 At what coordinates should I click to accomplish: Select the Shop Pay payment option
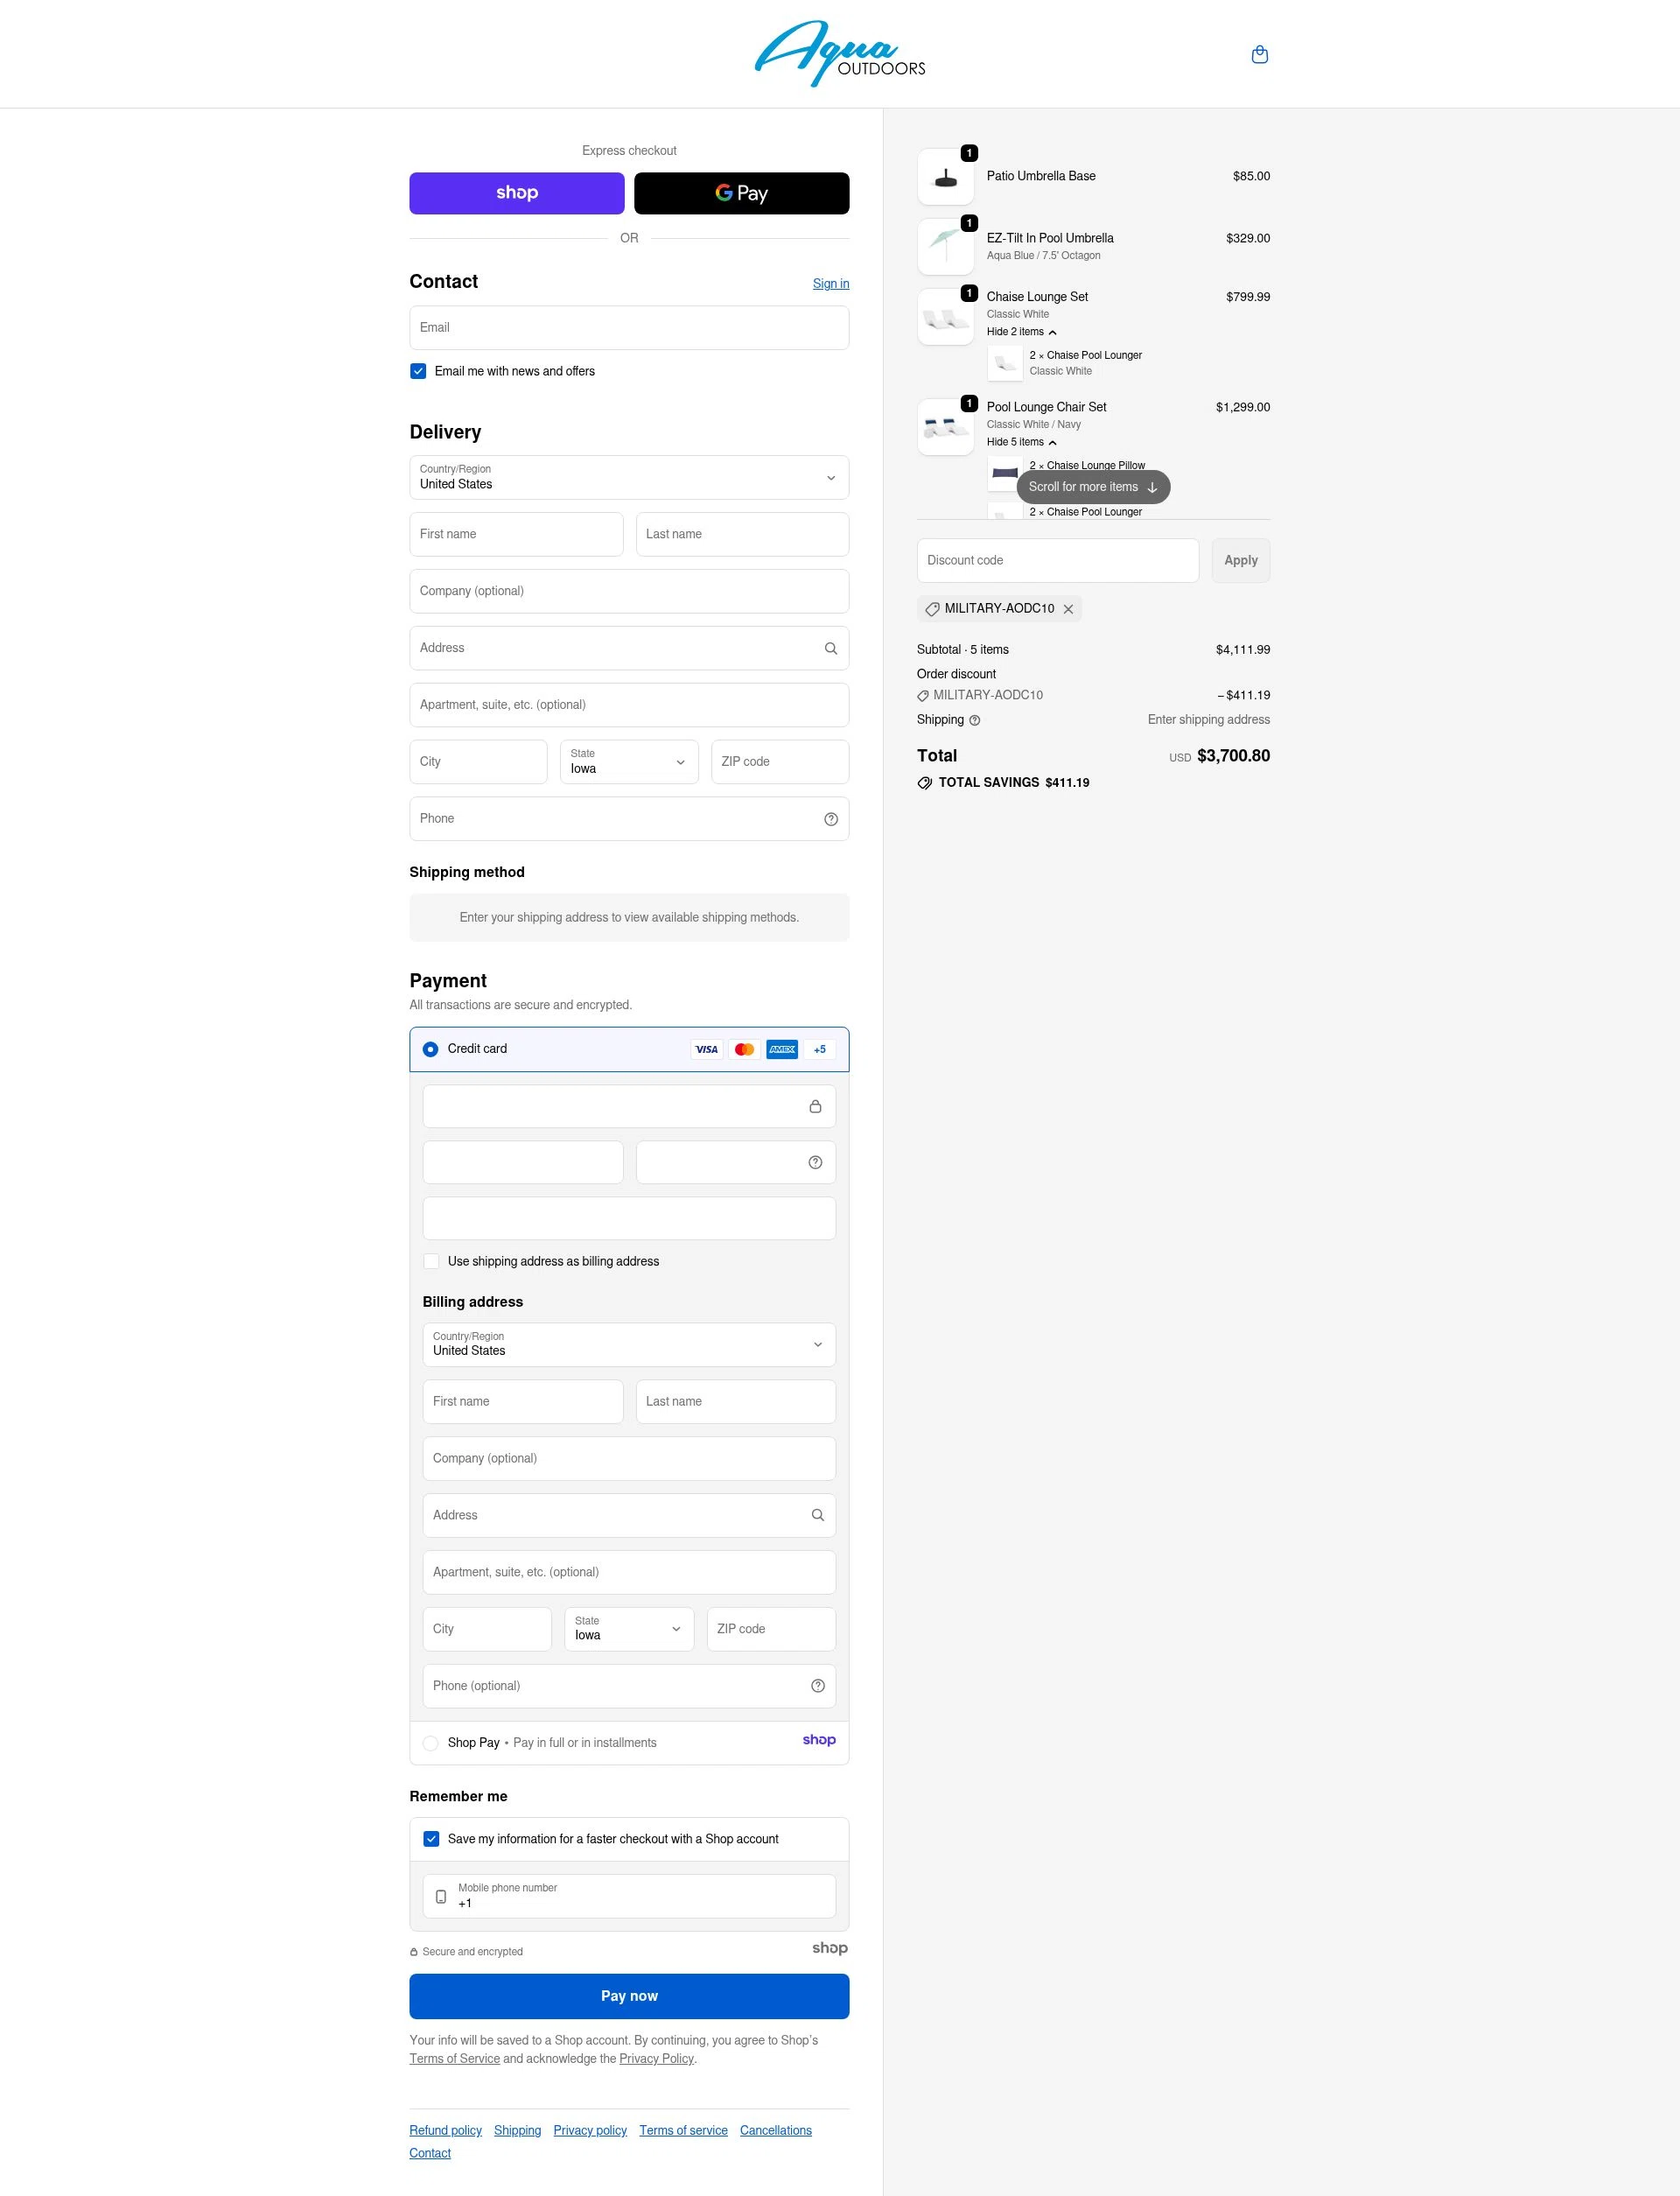431,1742
